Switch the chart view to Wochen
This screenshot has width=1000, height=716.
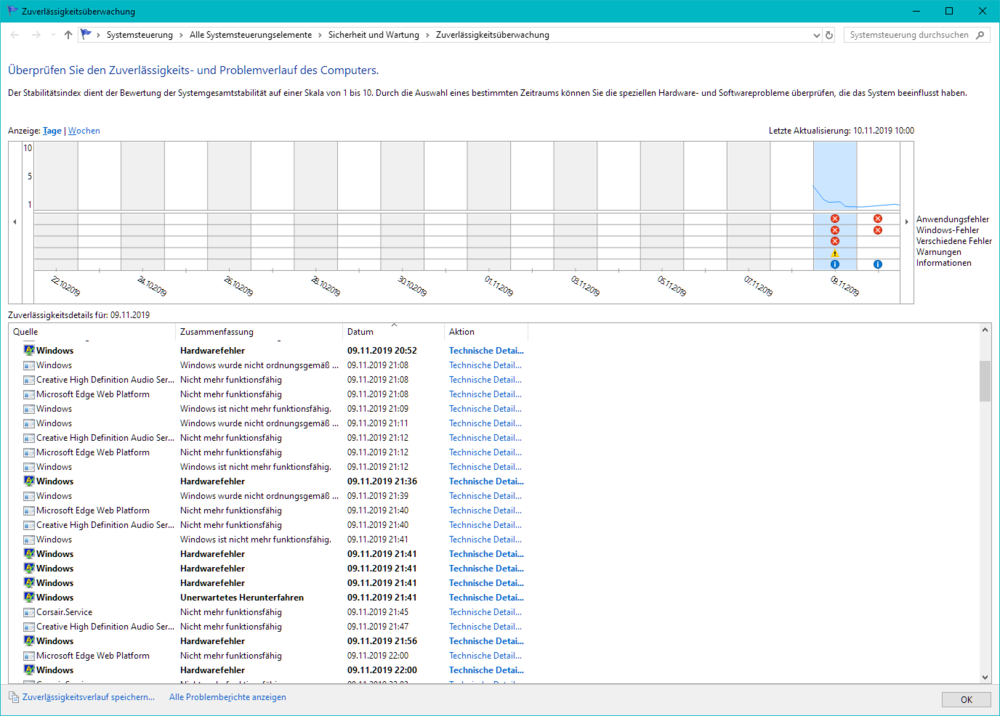click(x=84, y=131)
